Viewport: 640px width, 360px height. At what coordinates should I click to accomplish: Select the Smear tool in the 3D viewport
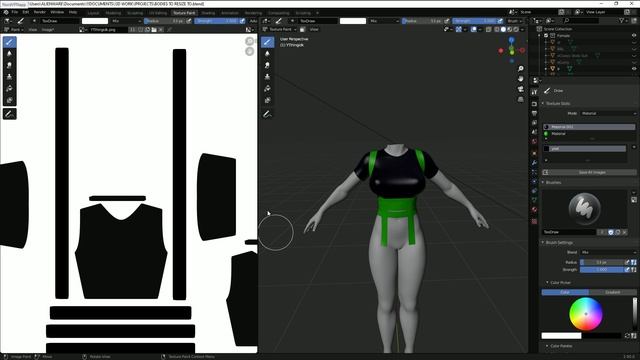pos(267,65)
